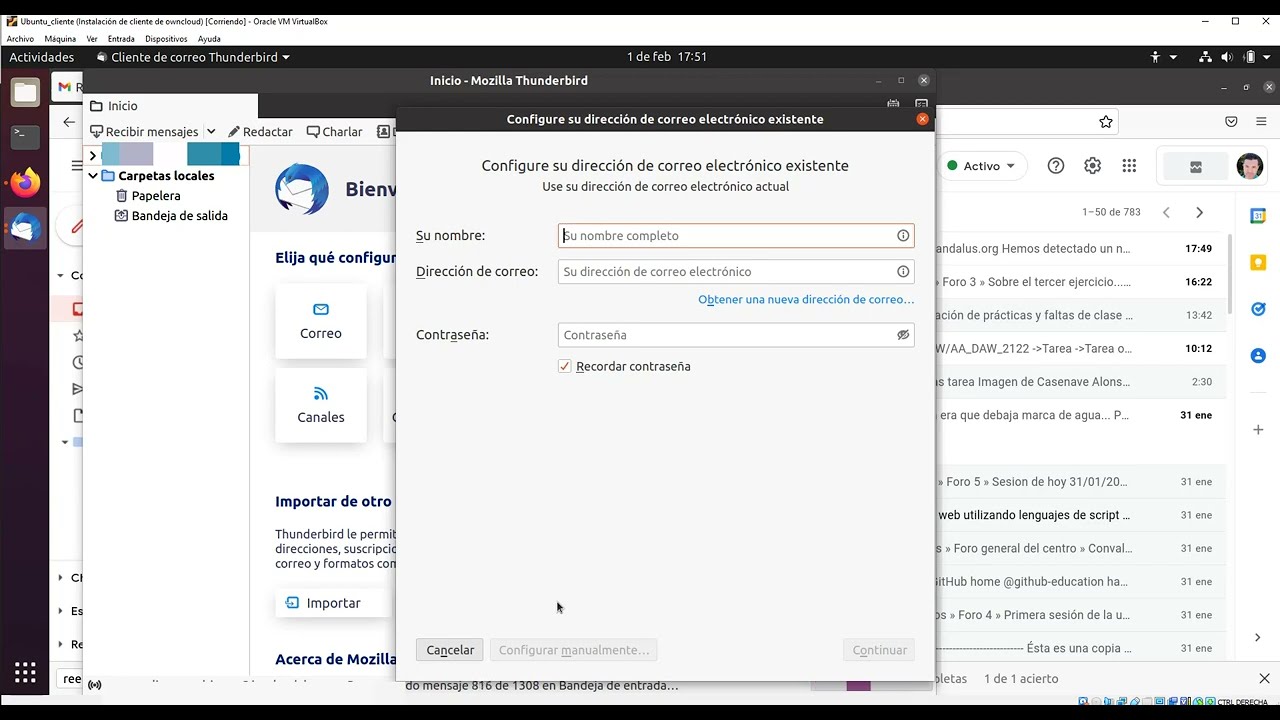This screenshot has height=720, width=1280.
Task: Open Cliente de correo Thunderbird app menu
Action: [193, 57]
